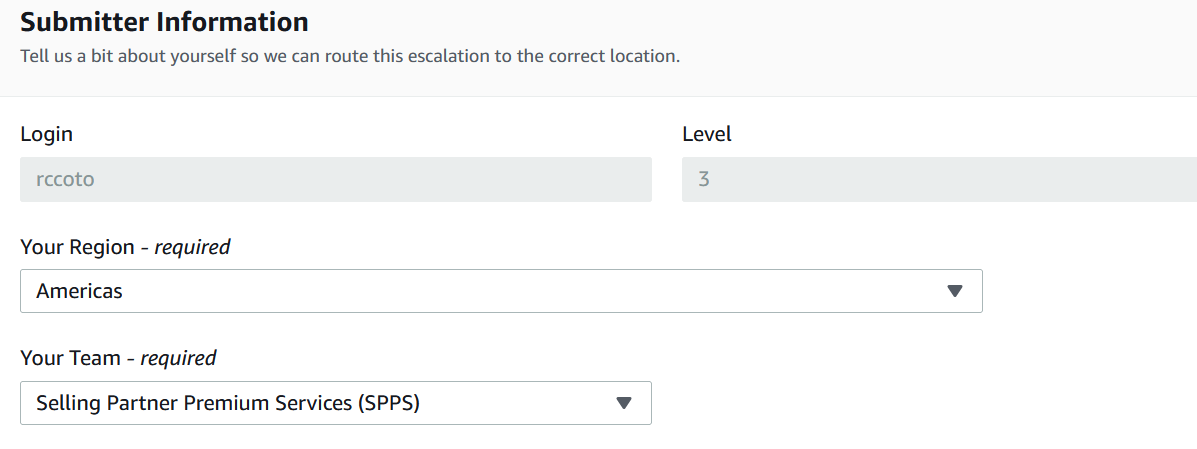Screen dimensions: 1197x449
Task: Click the Your Region dropdown arrow icon
Action: [x=954, y=291]
